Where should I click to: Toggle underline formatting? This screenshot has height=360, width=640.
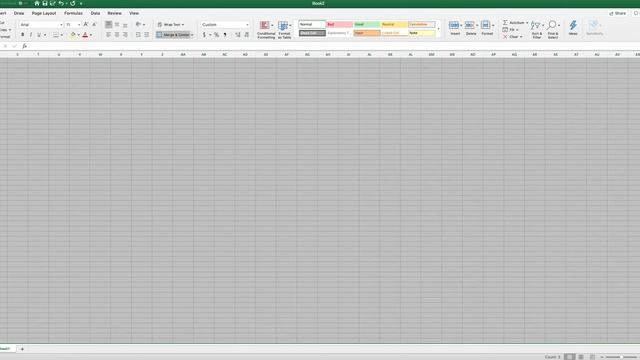coord(39,35)
